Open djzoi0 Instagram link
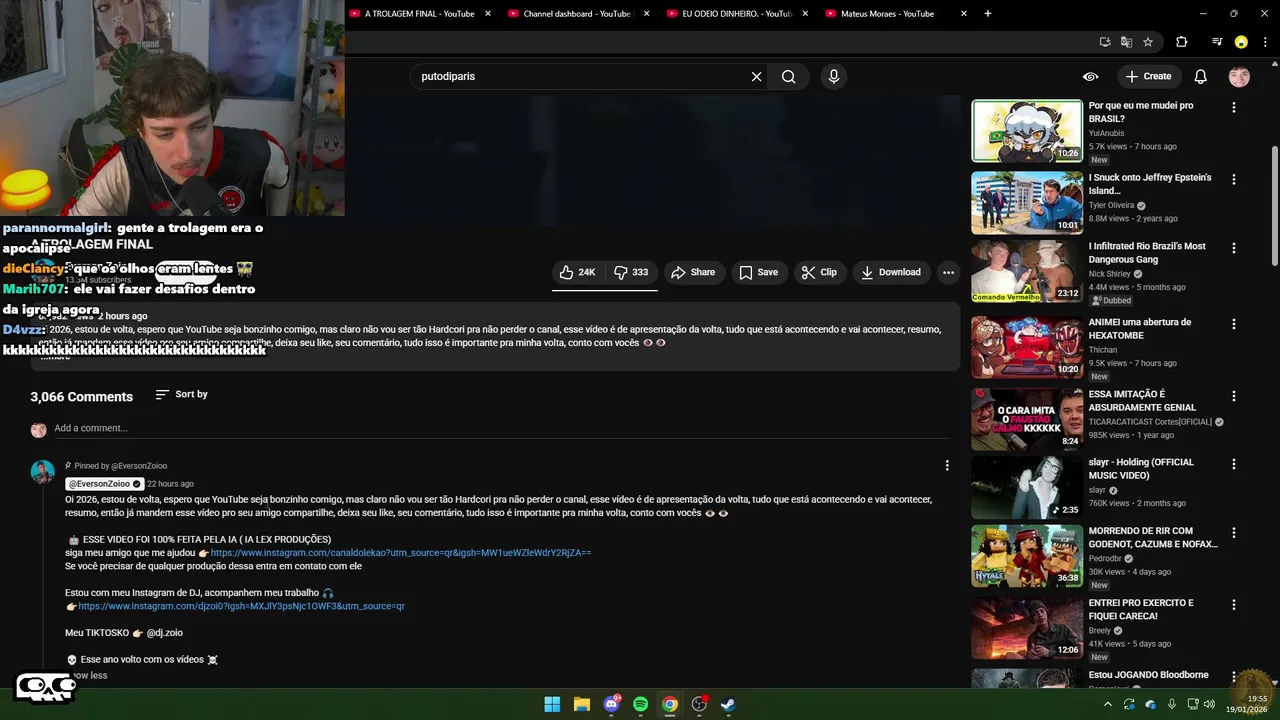 pos(241,606)
